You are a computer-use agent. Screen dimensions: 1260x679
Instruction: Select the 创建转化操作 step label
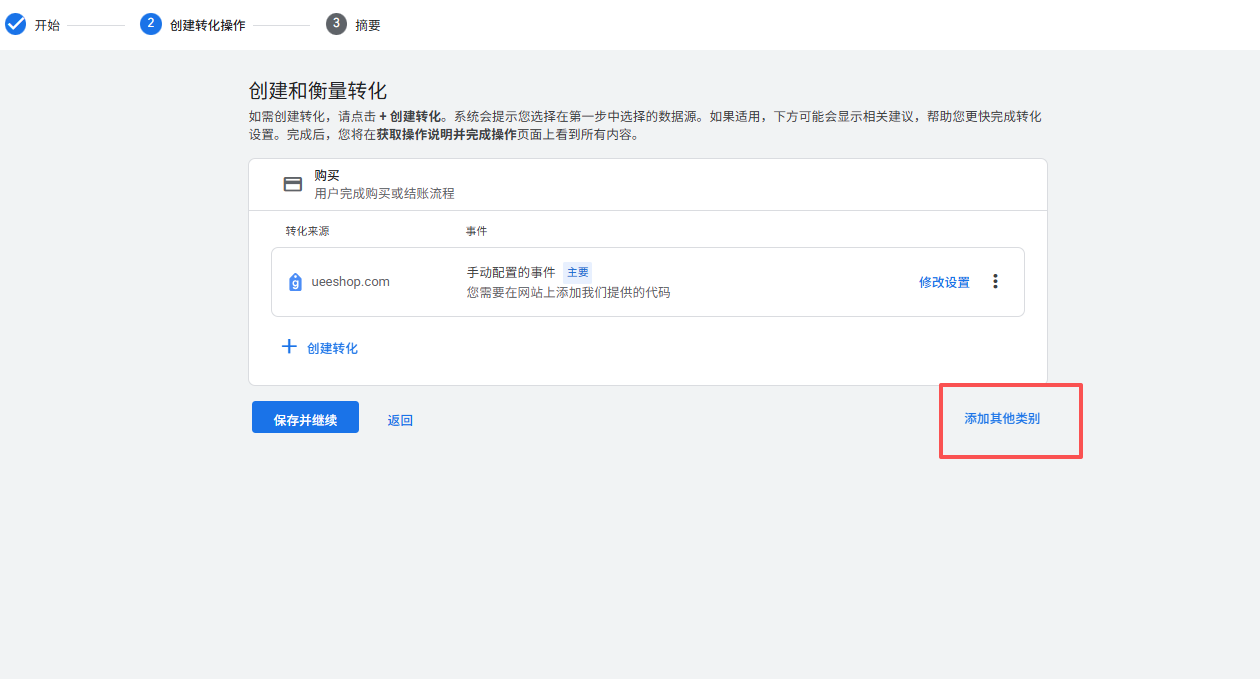[207, 25]
